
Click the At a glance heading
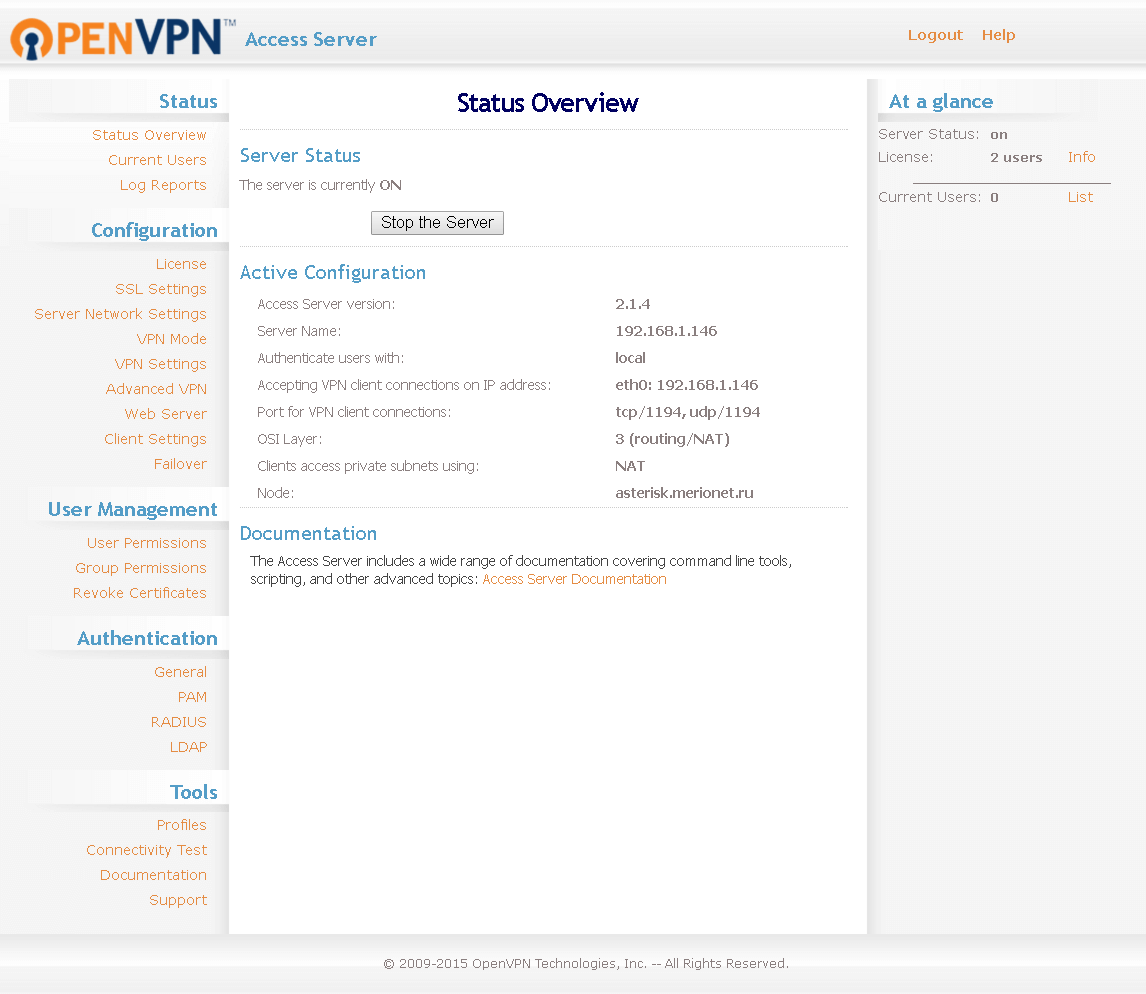pos(941,102)
